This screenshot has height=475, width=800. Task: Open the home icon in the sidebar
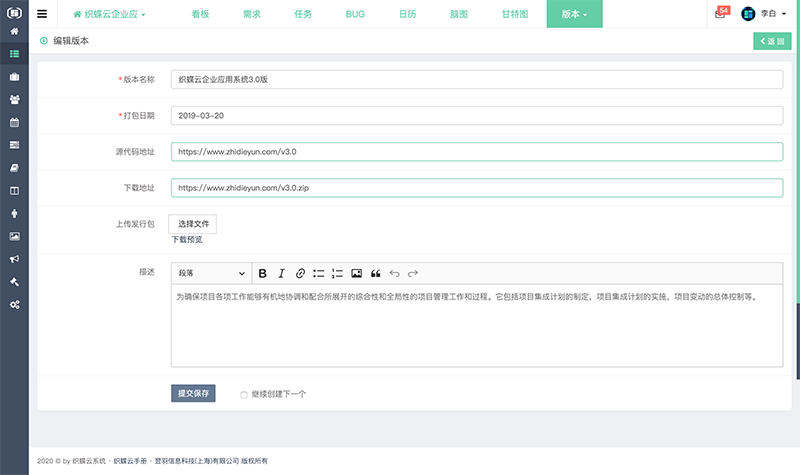[14, 32]
